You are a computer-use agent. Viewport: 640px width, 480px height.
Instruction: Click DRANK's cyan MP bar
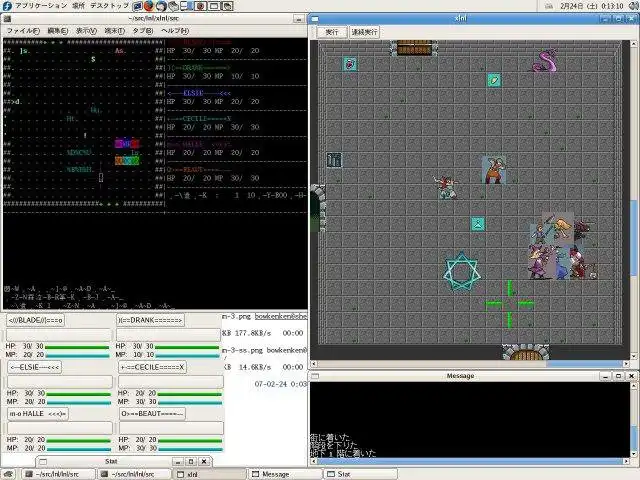187,356
